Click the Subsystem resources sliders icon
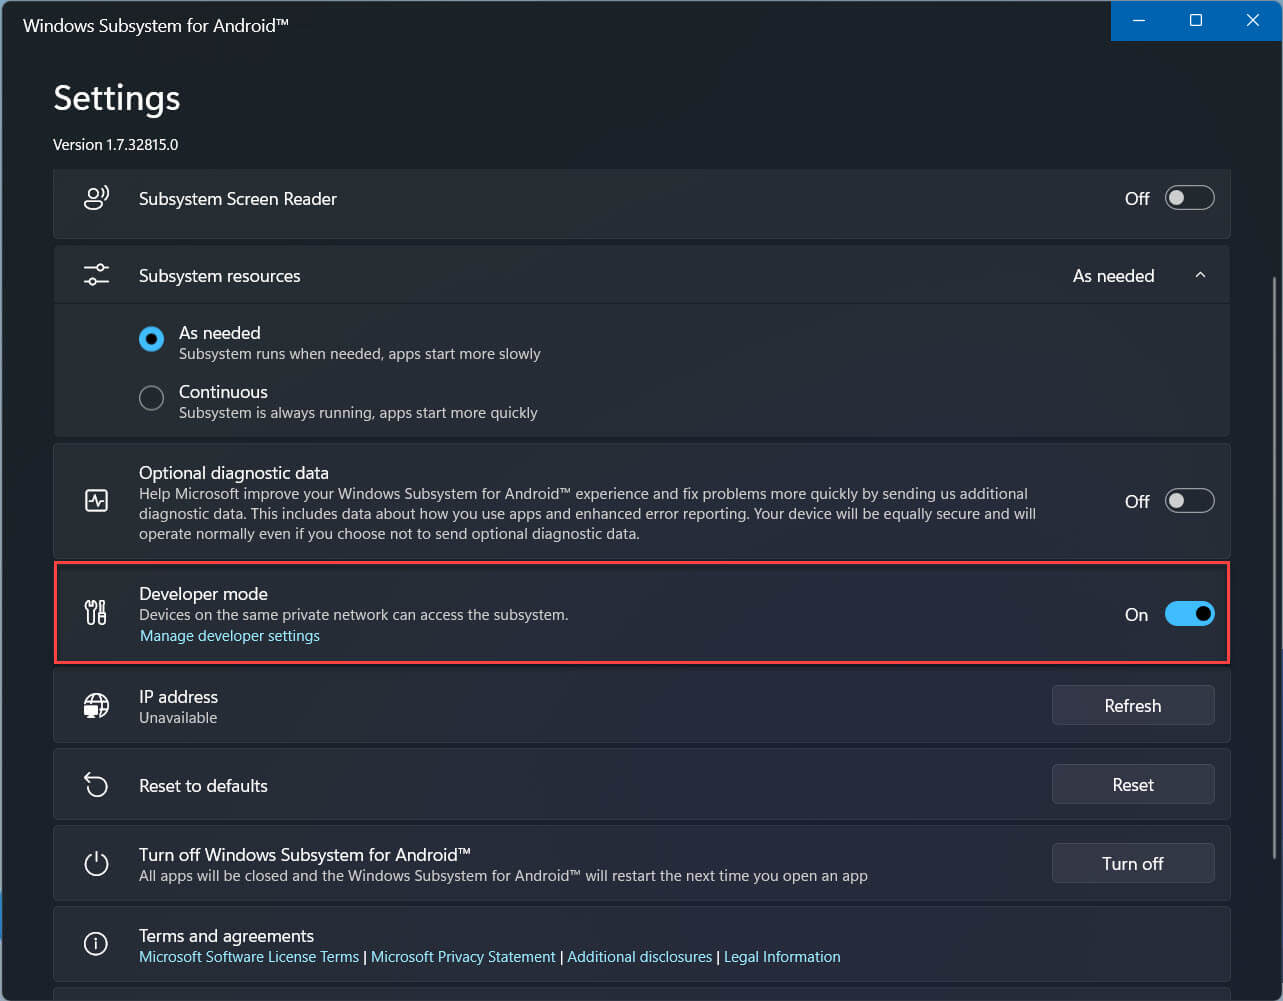Screen dimensions: 1283x1001 (96, 275)
